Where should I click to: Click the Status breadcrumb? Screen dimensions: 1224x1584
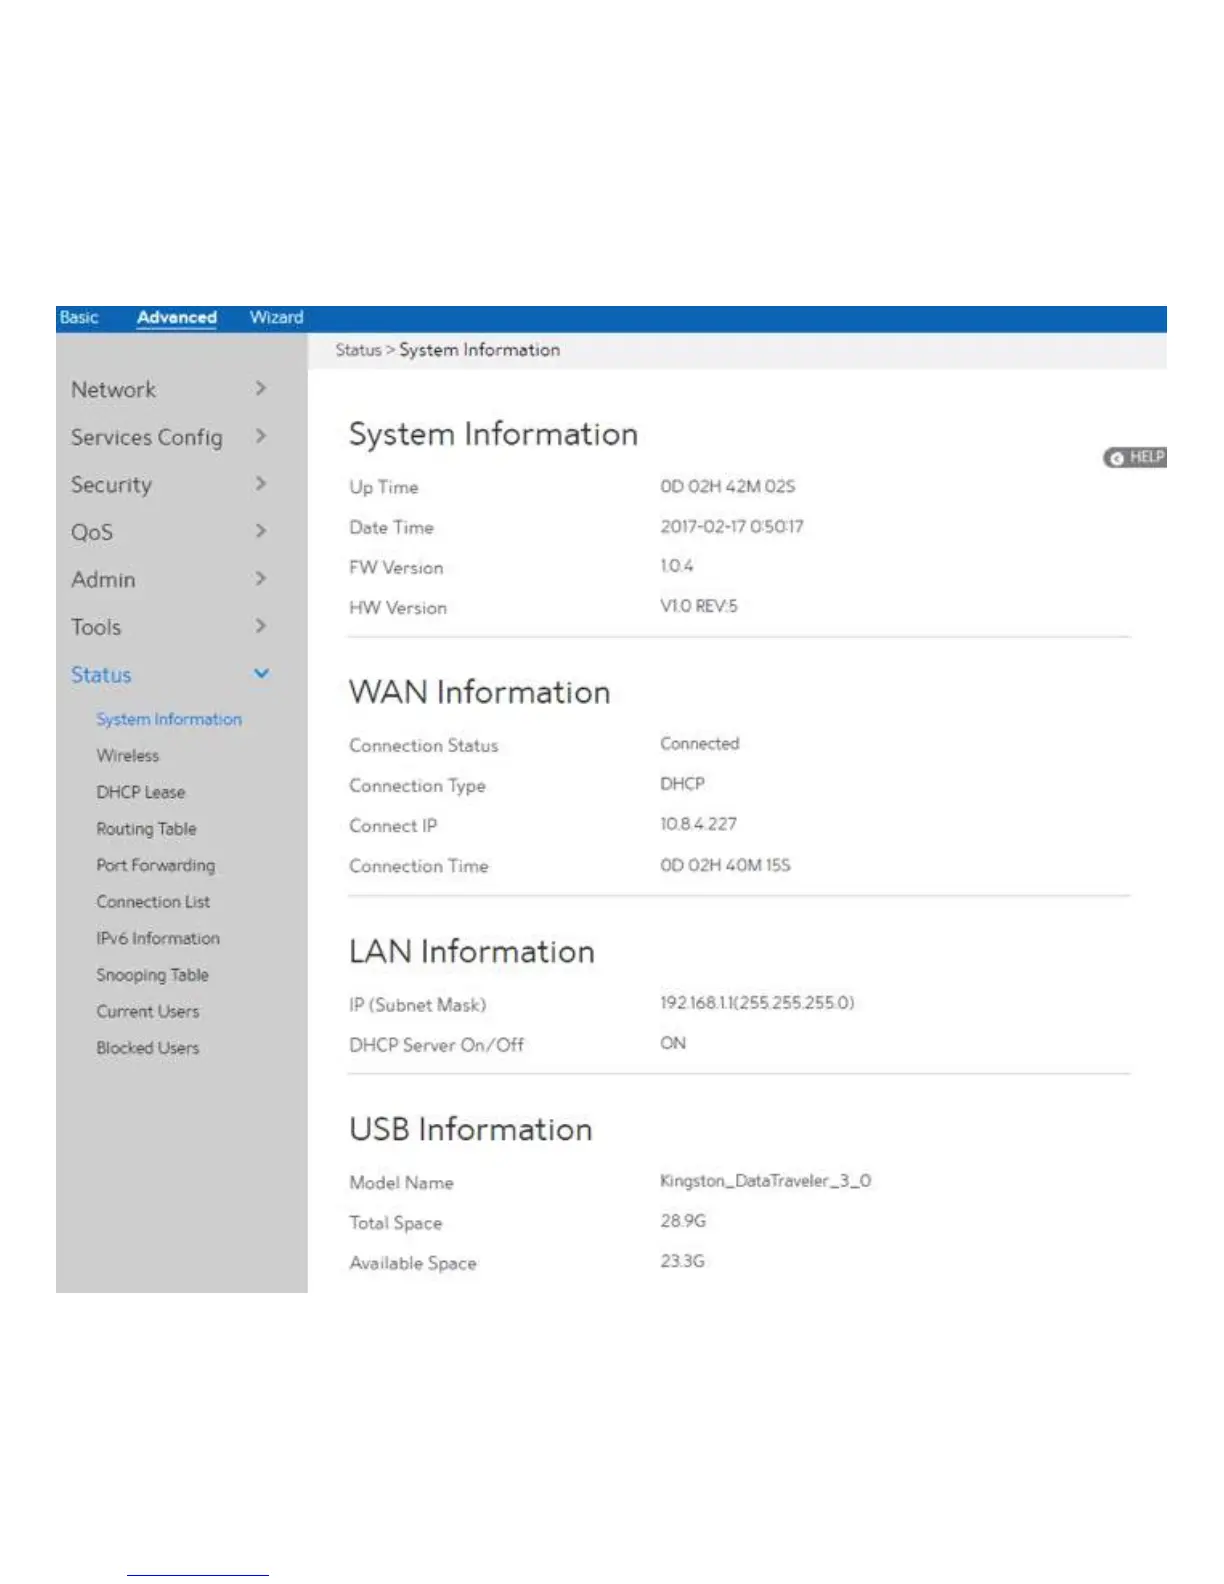[359, 350]
